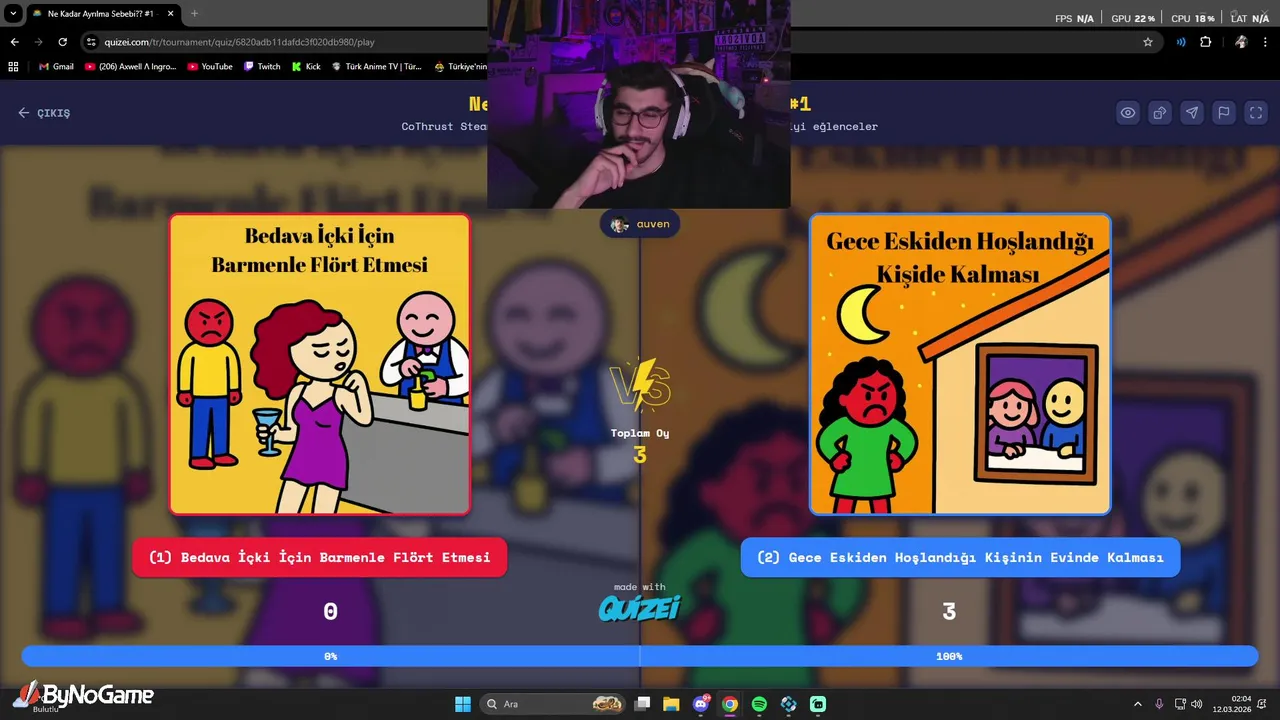This screenshot has height=720, width=1280.
Task: Open Discord from the taskbar
Action: tap(701, 704)
